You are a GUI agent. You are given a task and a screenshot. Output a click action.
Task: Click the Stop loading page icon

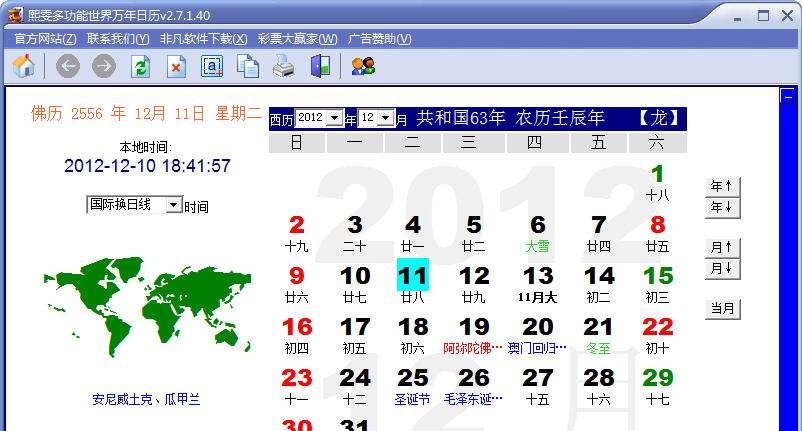coord(176,66)
